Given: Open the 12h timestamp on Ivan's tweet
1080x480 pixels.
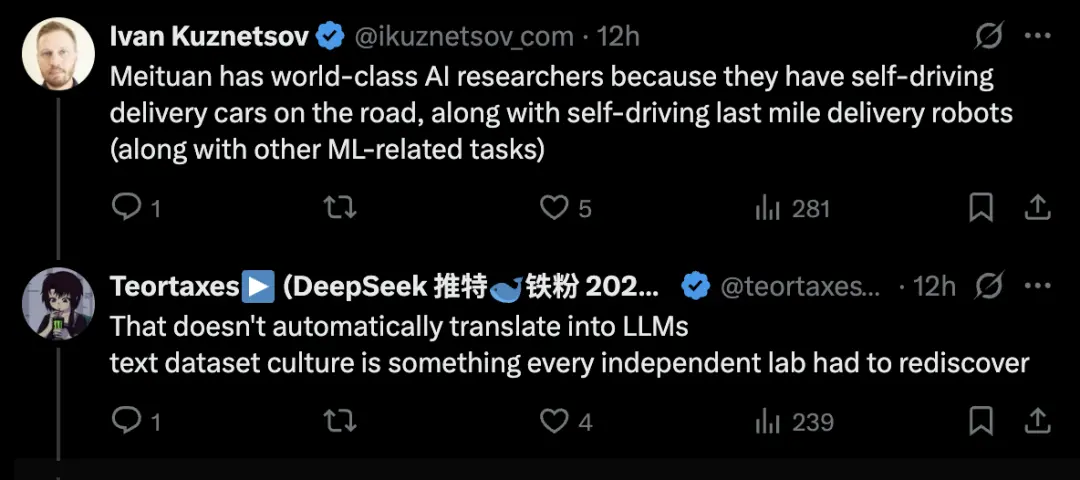Looking at the screenshot, I should coord(617,38).
